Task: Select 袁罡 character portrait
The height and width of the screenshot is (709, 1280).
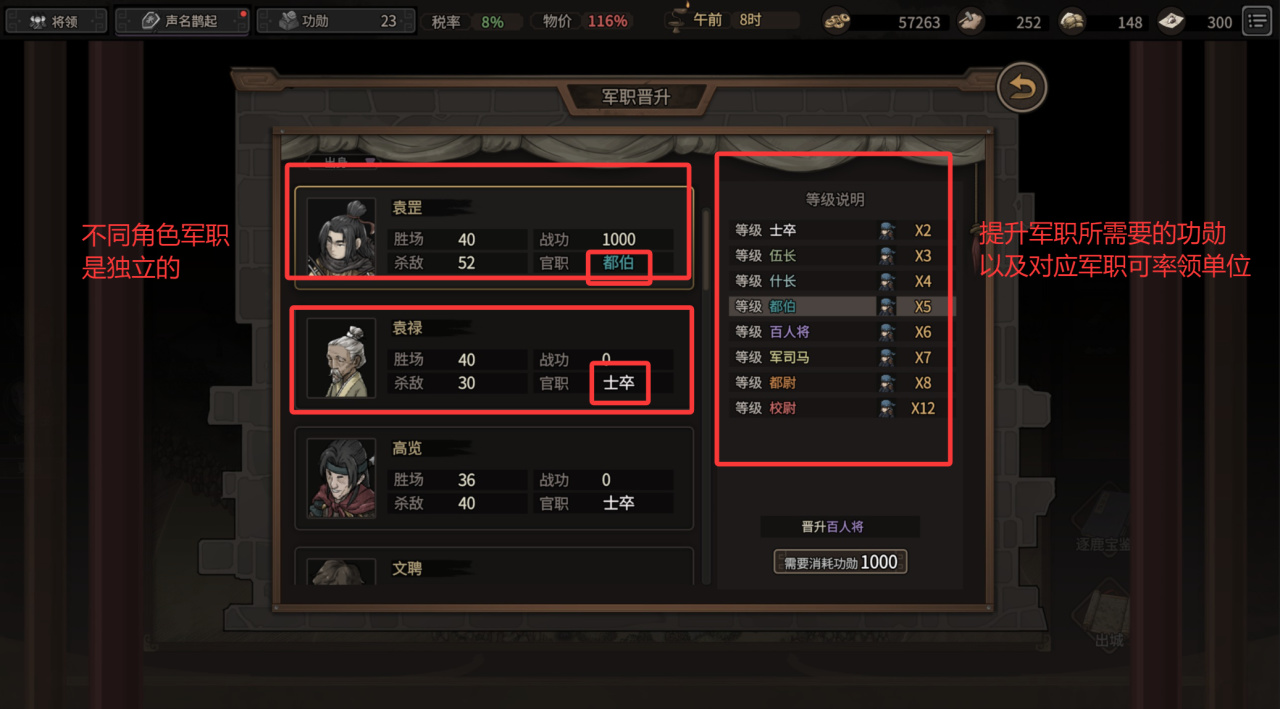Action: (341, 236)
